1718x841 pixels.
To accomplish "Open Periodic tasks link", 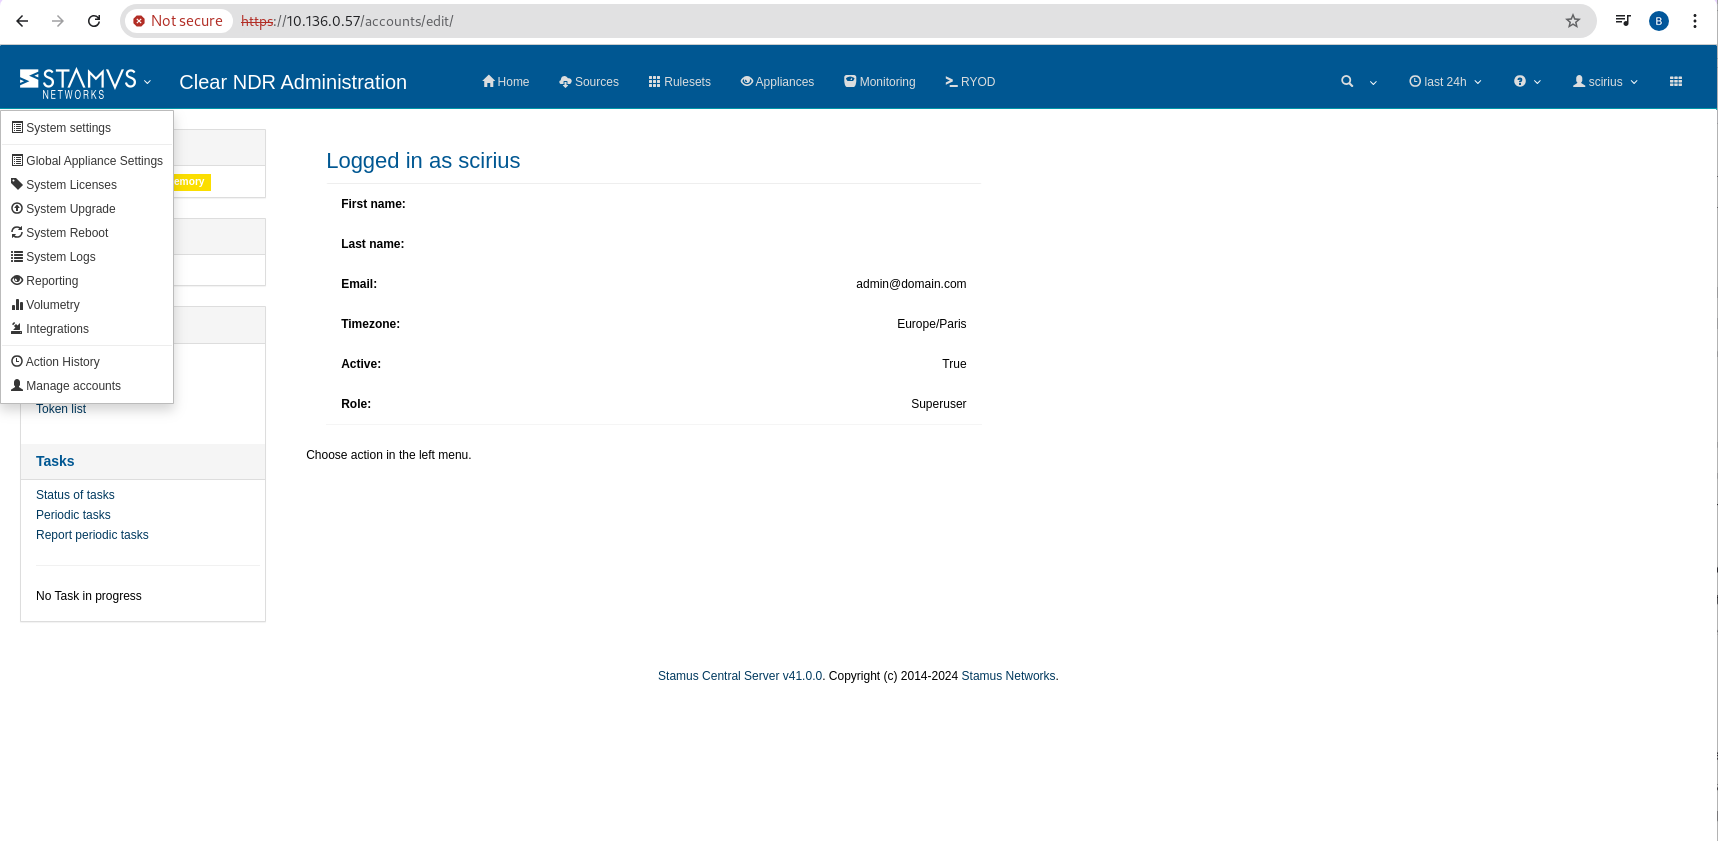I will [73, 515].
